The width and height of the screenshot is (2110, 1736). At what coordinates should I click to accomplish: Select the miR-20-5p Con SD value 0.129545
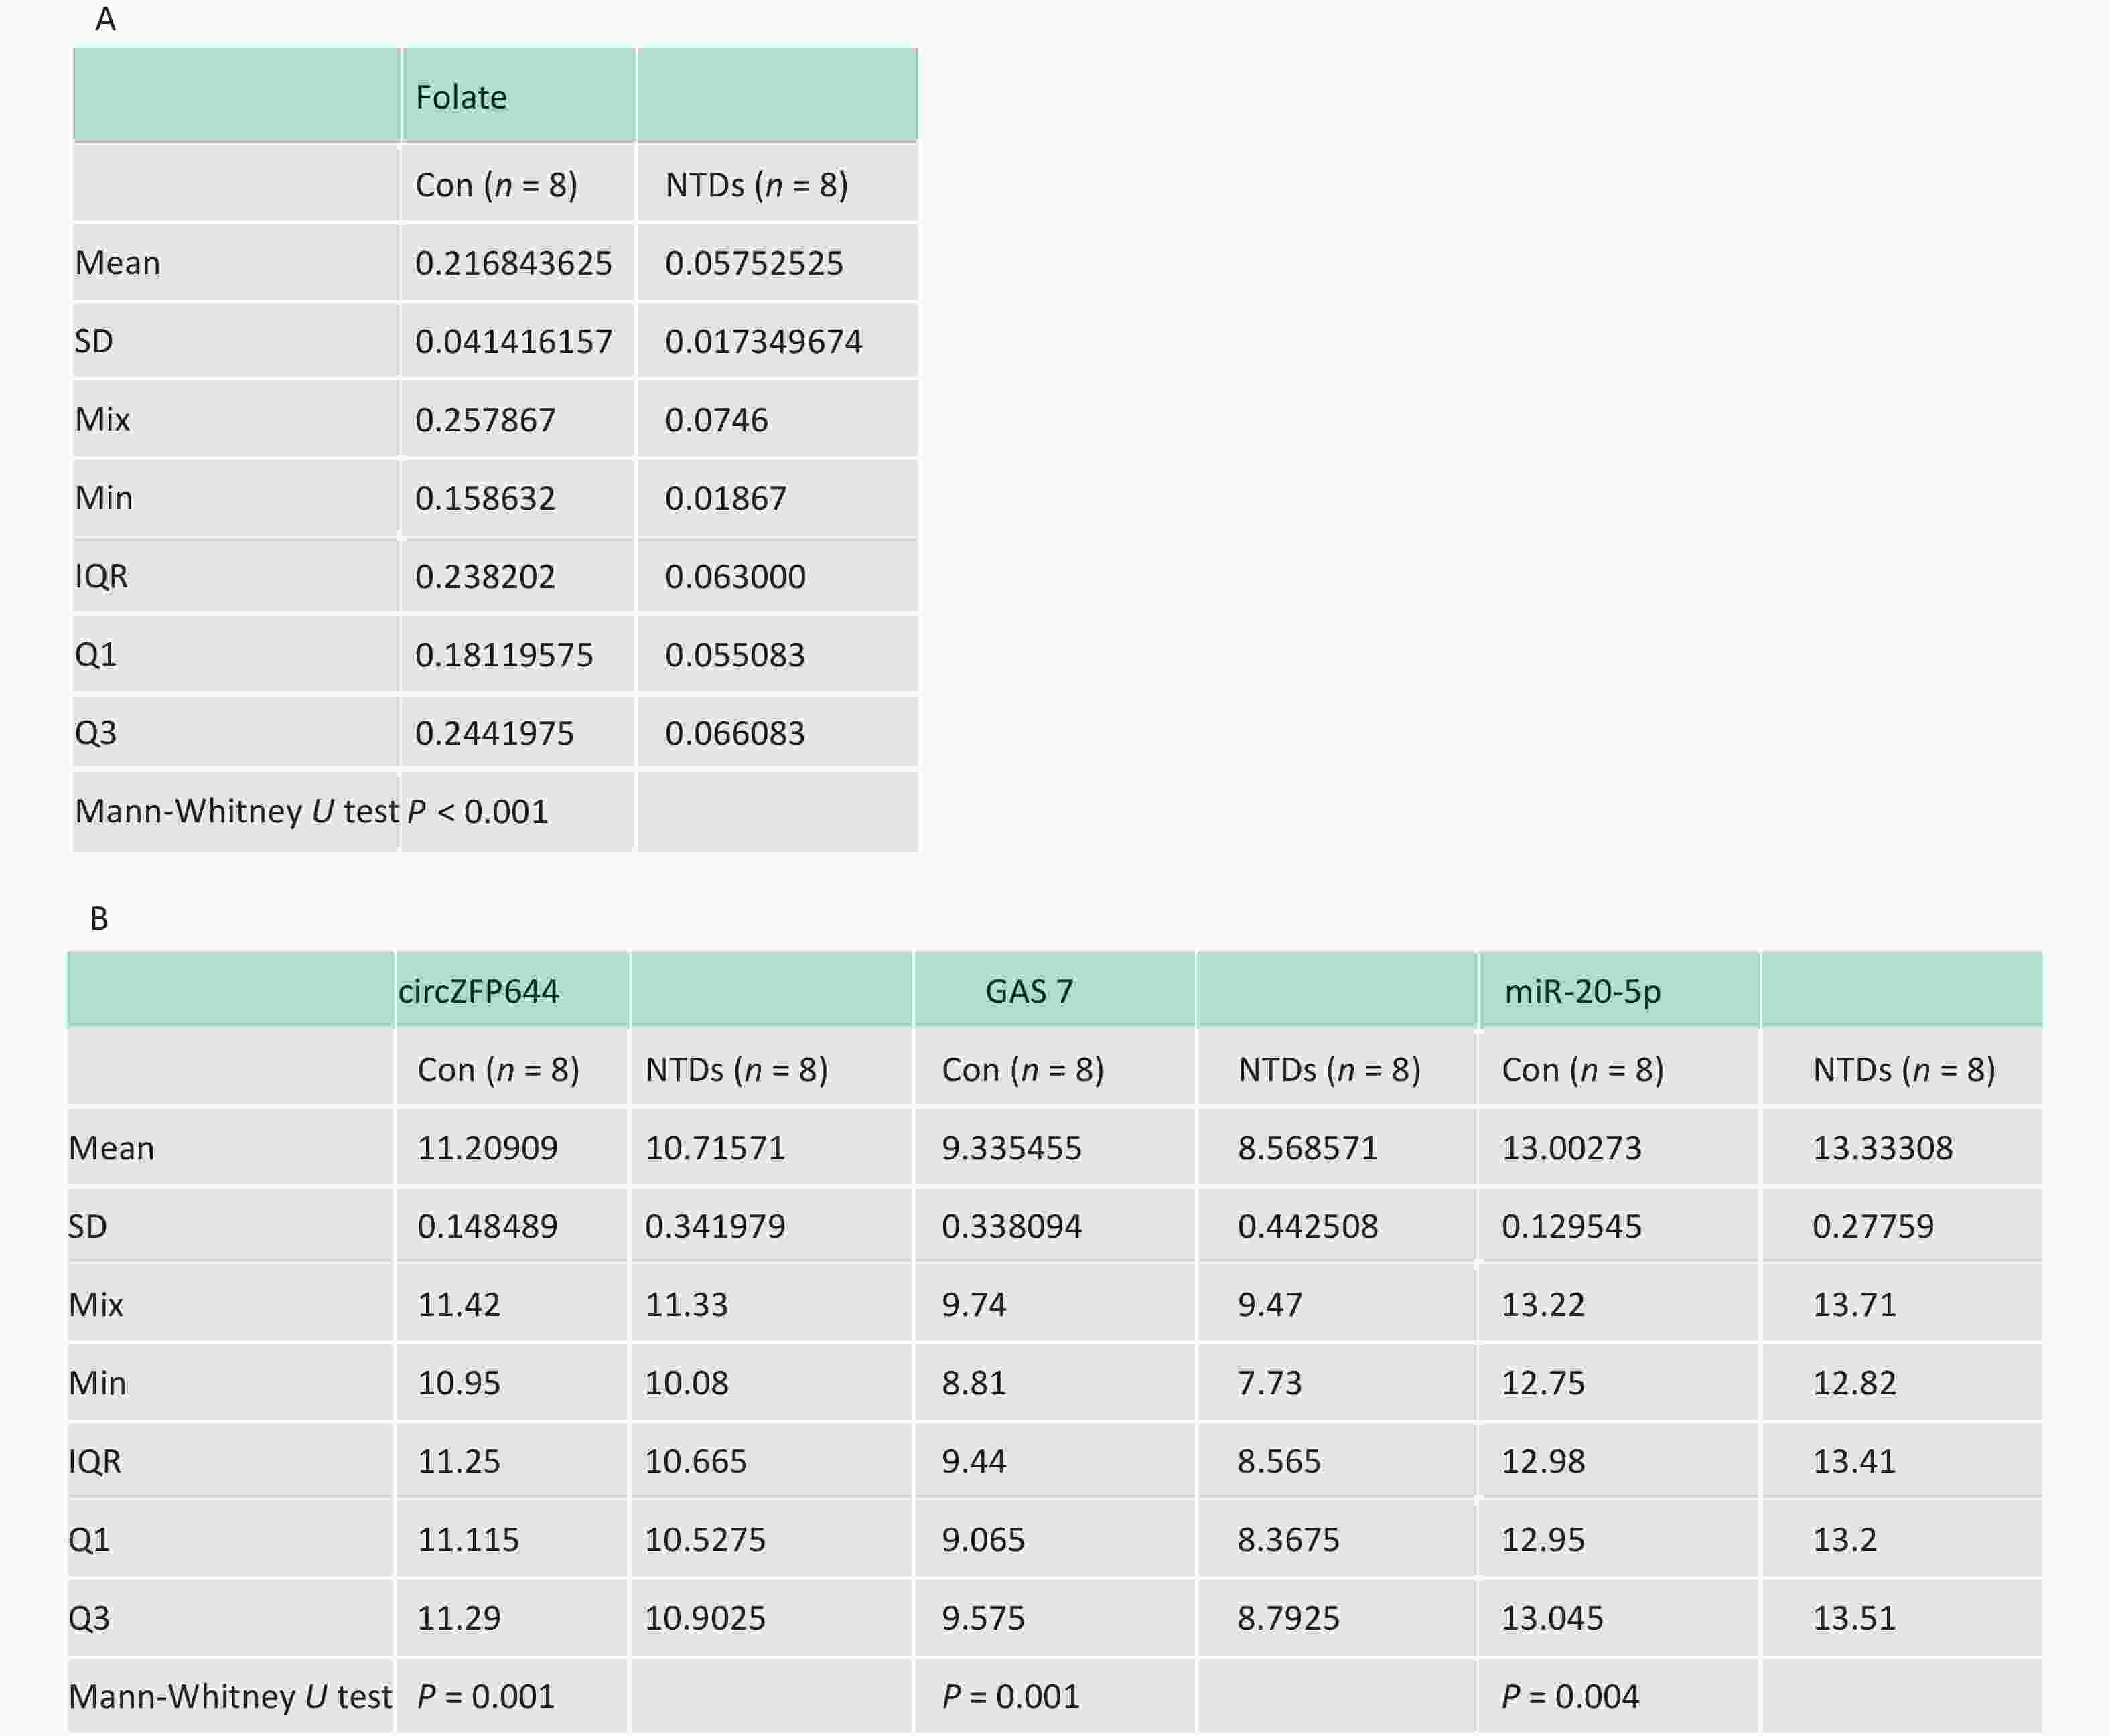click(x=1571, y=1226)
